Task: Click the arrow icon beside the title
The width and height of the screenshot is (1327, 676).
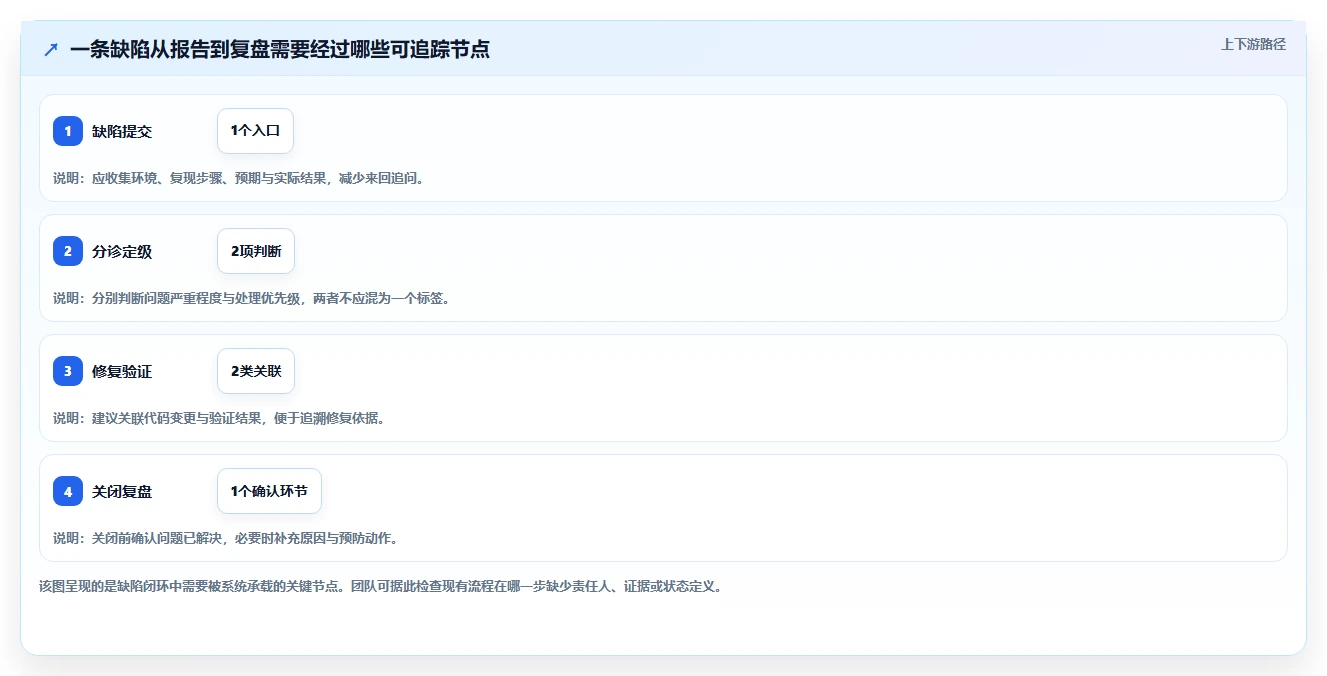Action: pyautogui.click(x=51, y=49)
